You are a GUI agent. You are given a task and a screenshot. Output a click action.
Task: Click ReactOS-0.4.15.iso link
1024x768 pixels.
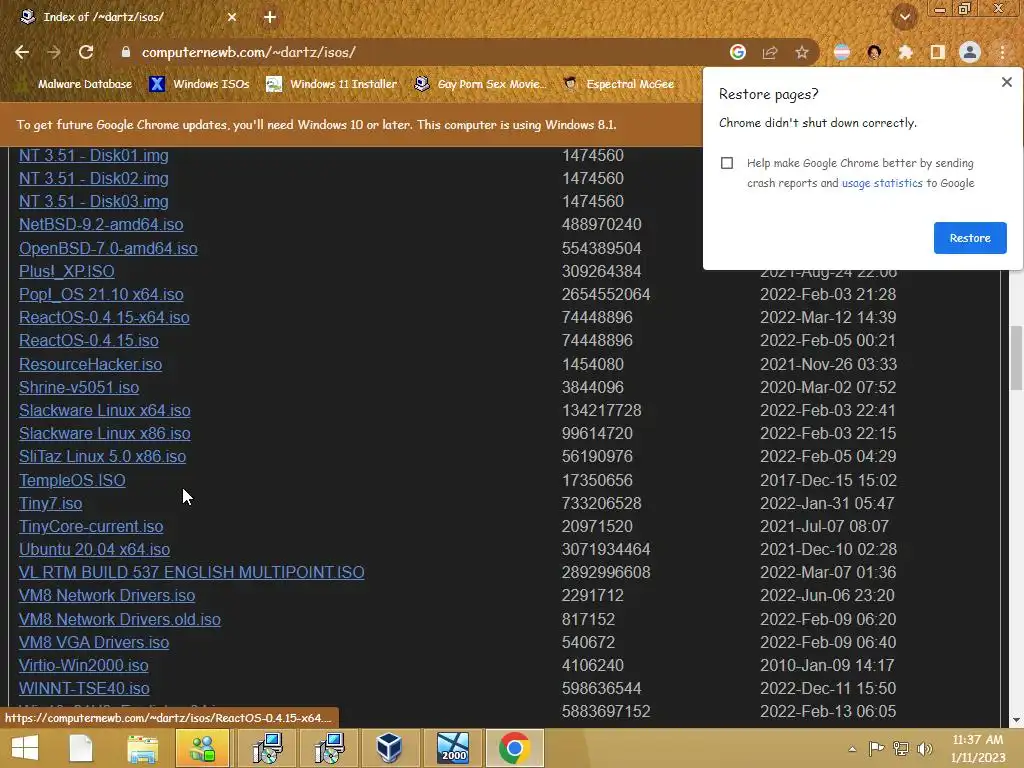coord(89,340)
